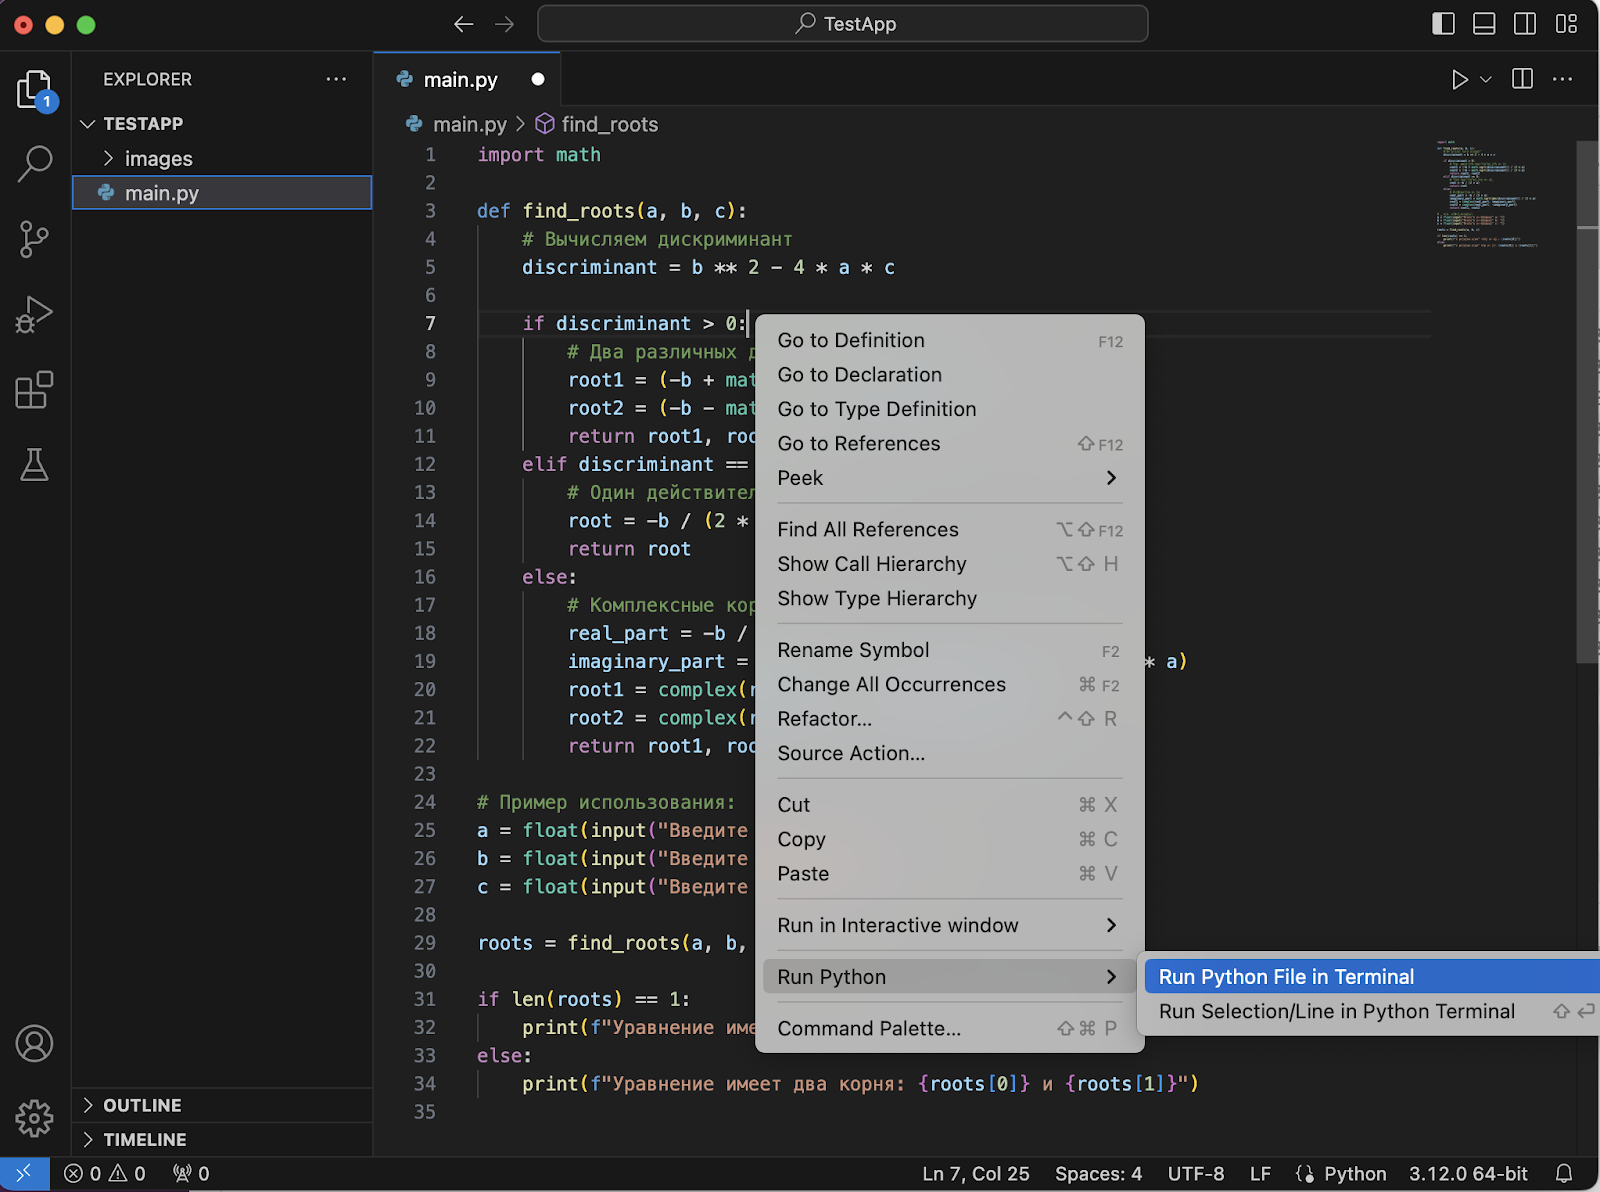This screenshot has height=1192, width=1600.
Task: Open notifications bell in status bar
Action: (1565, 1174)
